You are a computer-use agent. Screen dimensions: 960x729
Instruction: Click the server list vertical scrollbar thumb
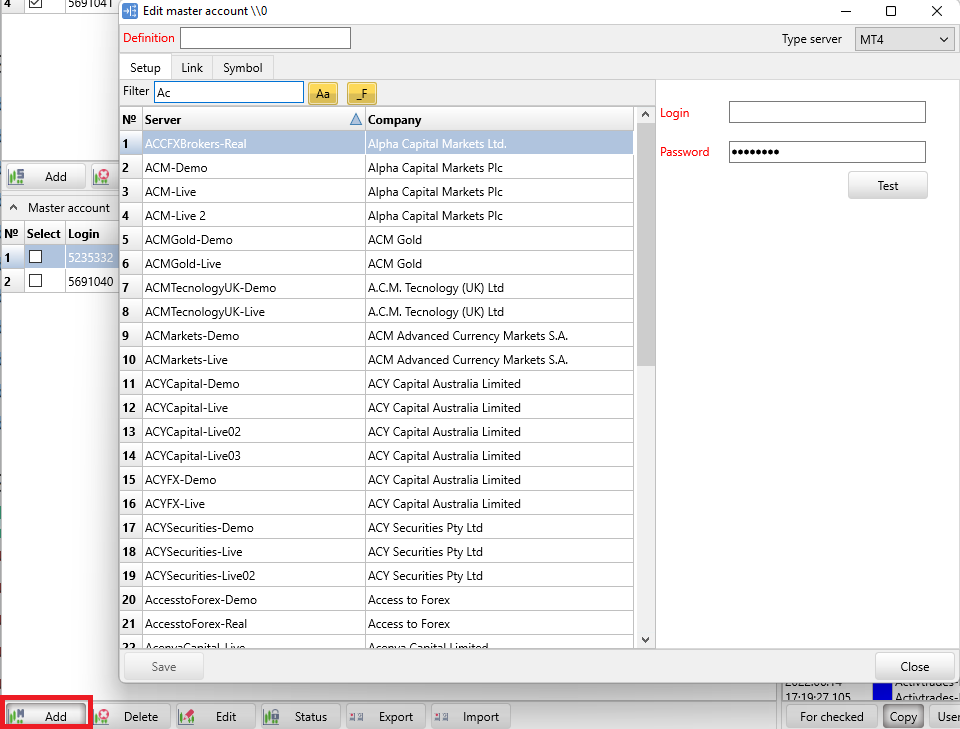point(645,244)
